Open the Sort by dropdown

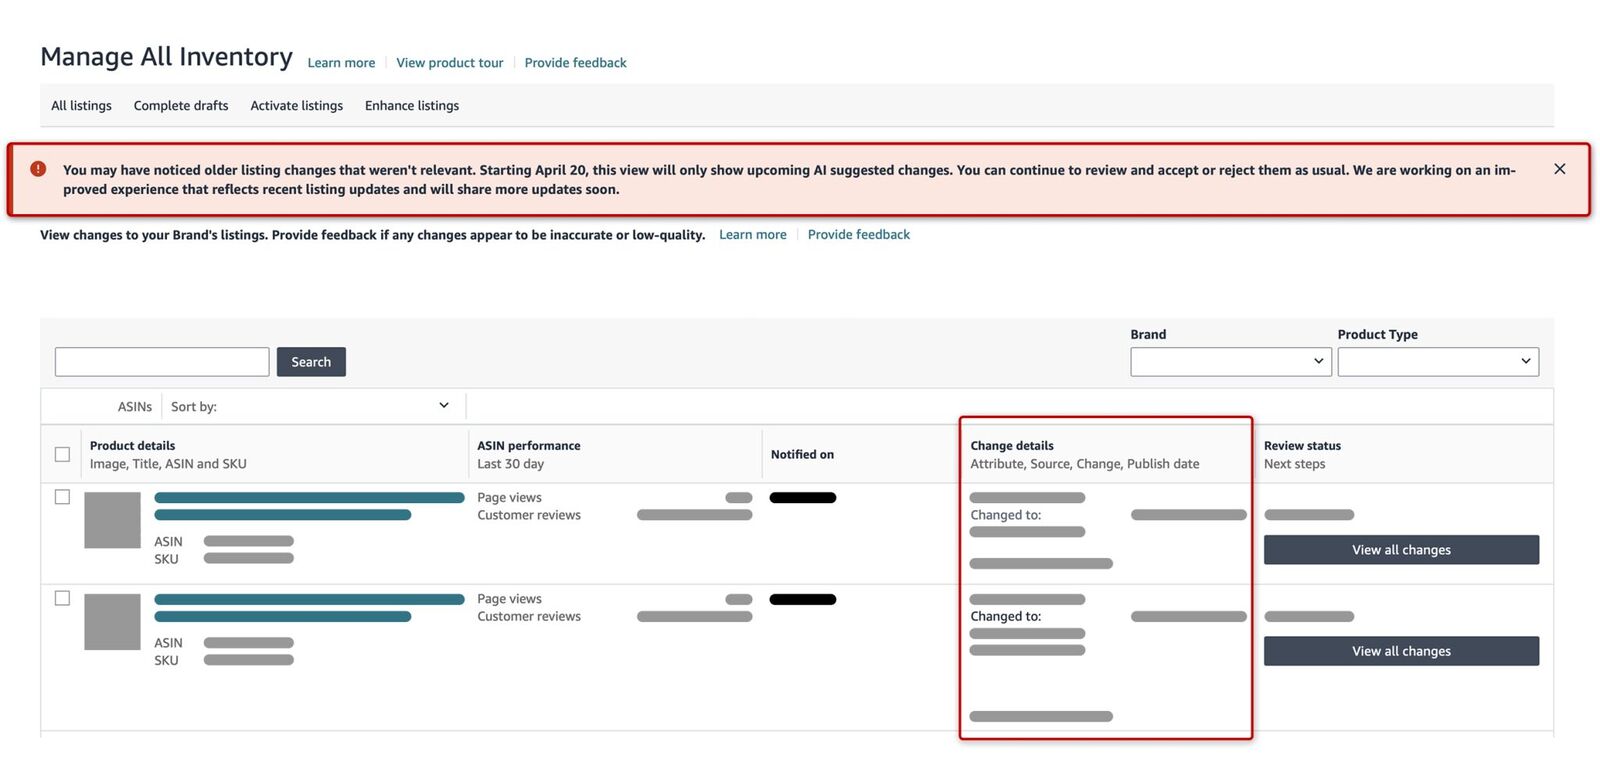[310, 406]
